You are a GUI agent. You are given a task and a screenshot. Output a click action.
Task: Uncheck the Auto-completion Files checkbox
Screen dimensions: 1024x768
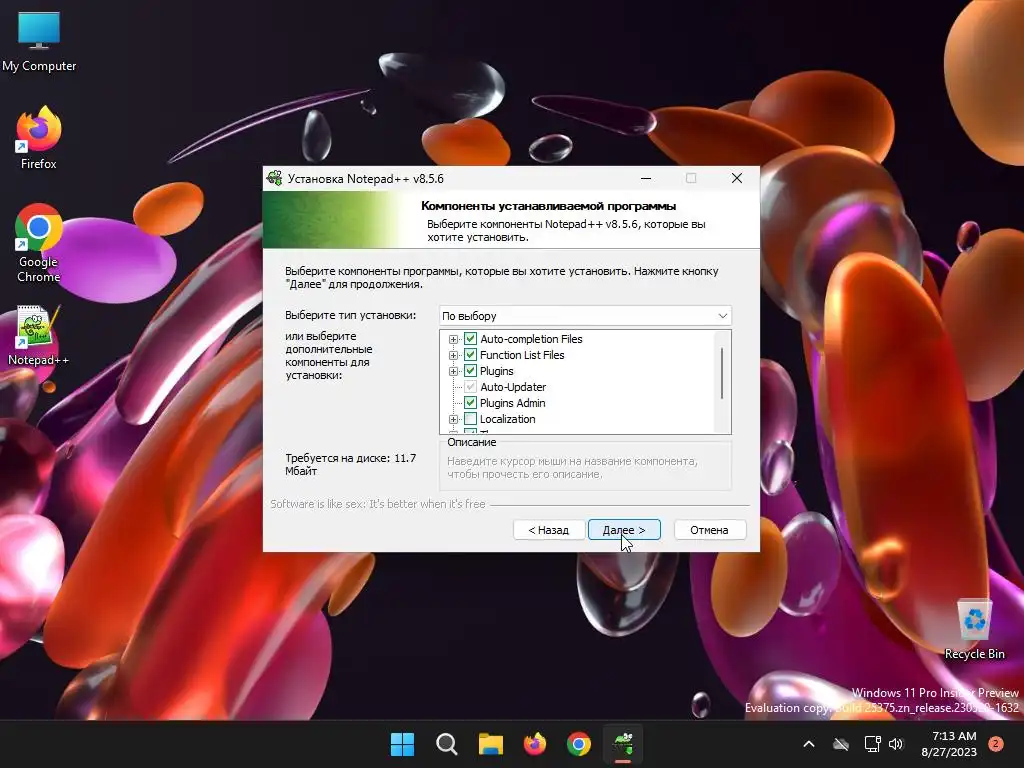click(470, 339)
